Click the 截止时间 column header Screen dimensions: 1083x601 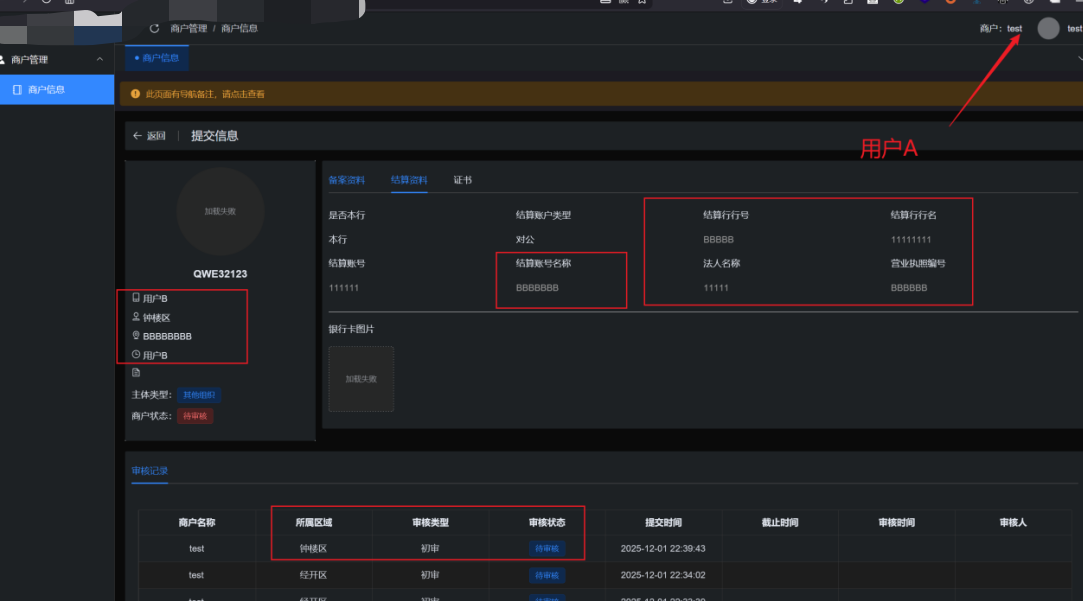780,522
